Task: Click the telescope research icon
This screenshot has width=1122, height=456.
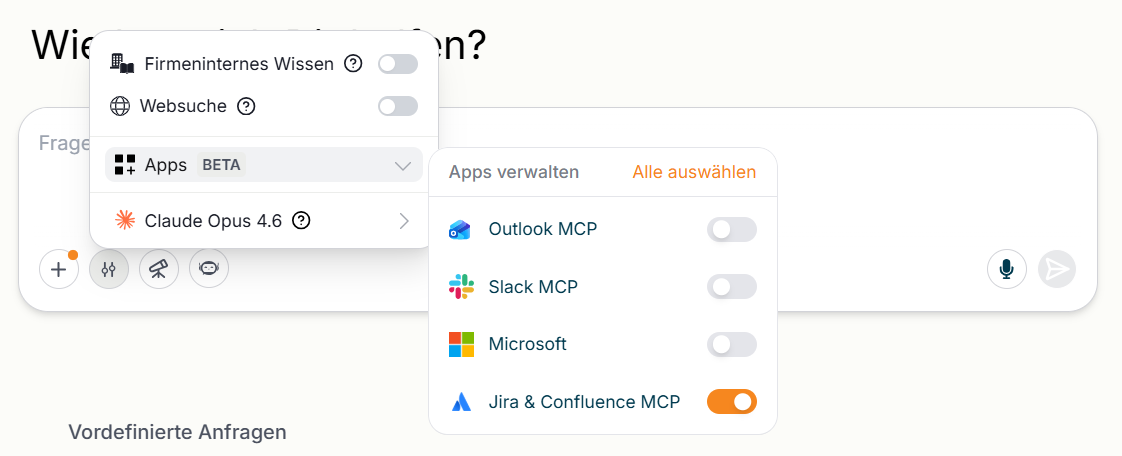Action: tap(159, 269)
